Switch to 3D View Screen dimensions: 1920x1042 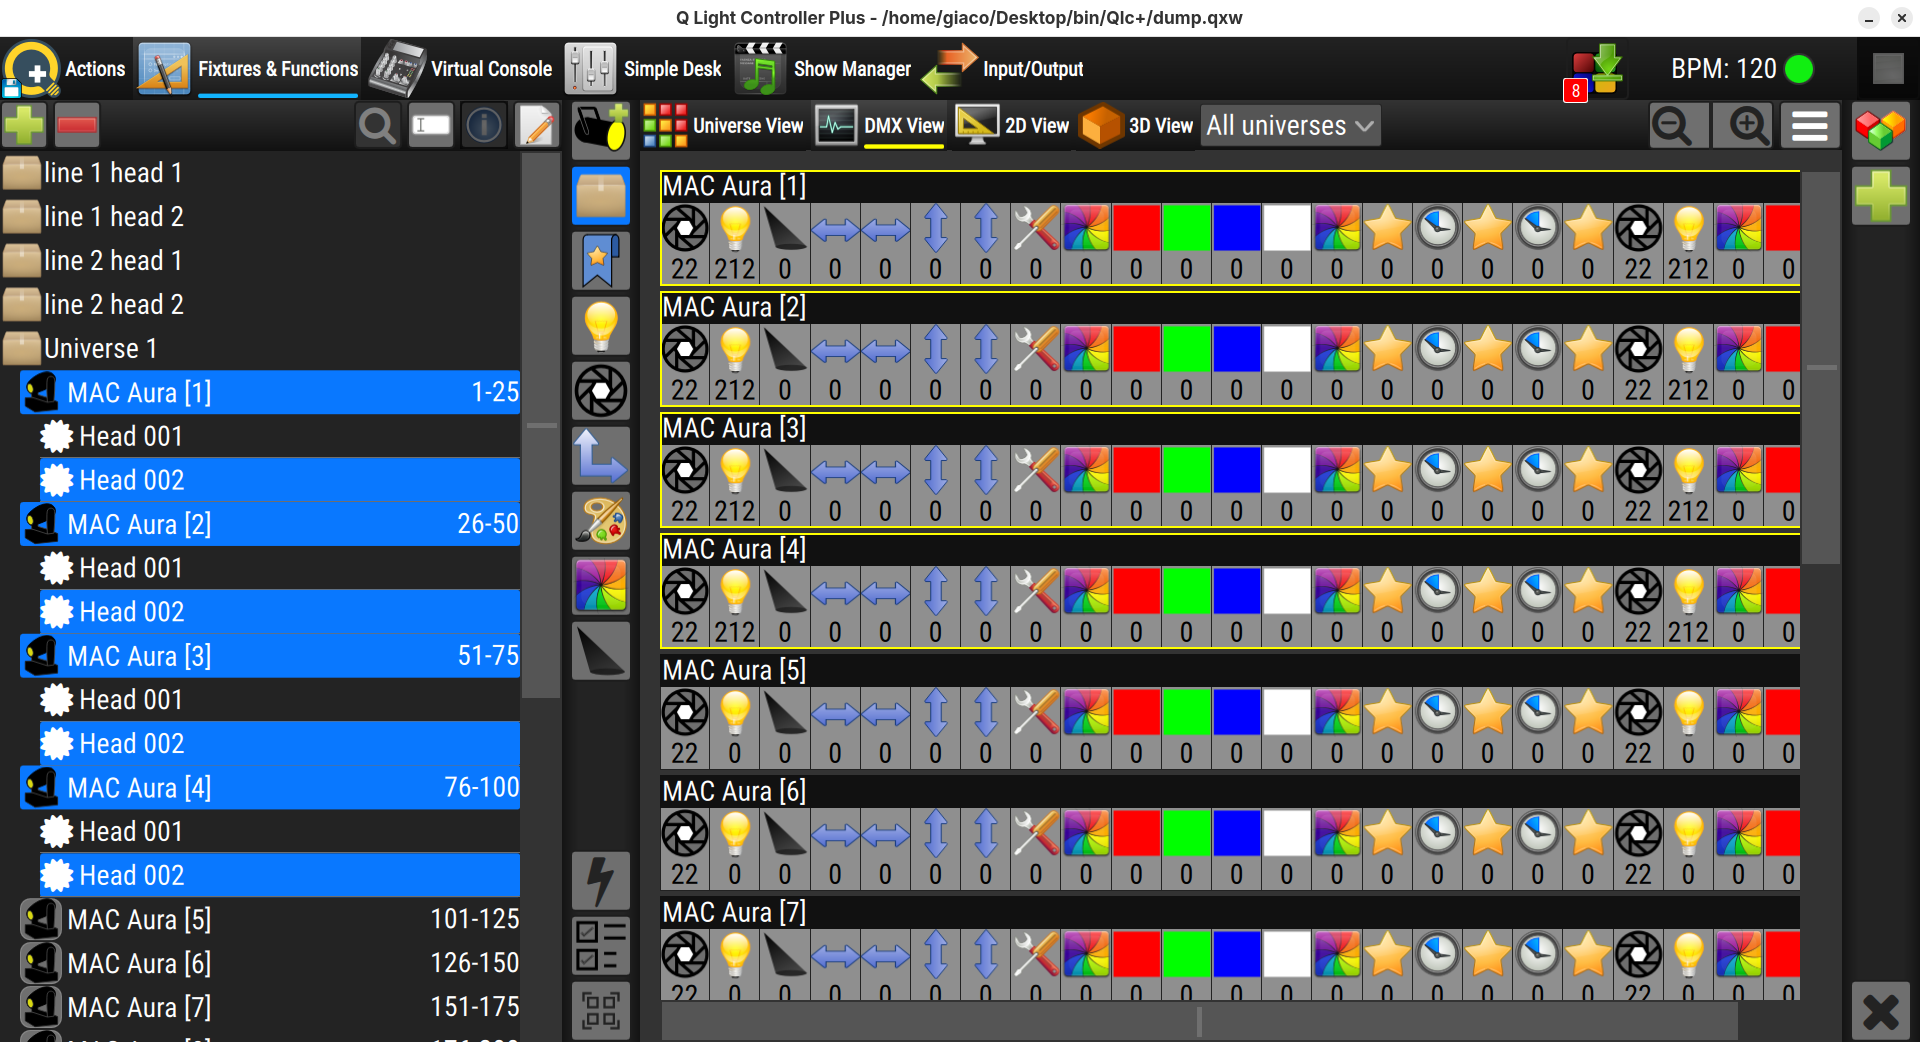pyautogui.click(x=1137, y=126)
